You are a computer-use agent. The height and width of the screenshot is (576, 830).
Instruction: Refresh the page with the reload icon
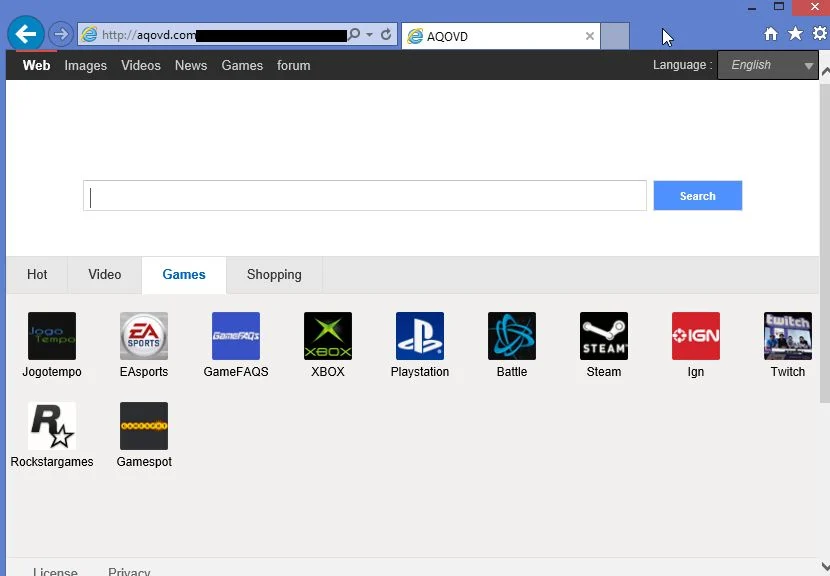point(386,35)
